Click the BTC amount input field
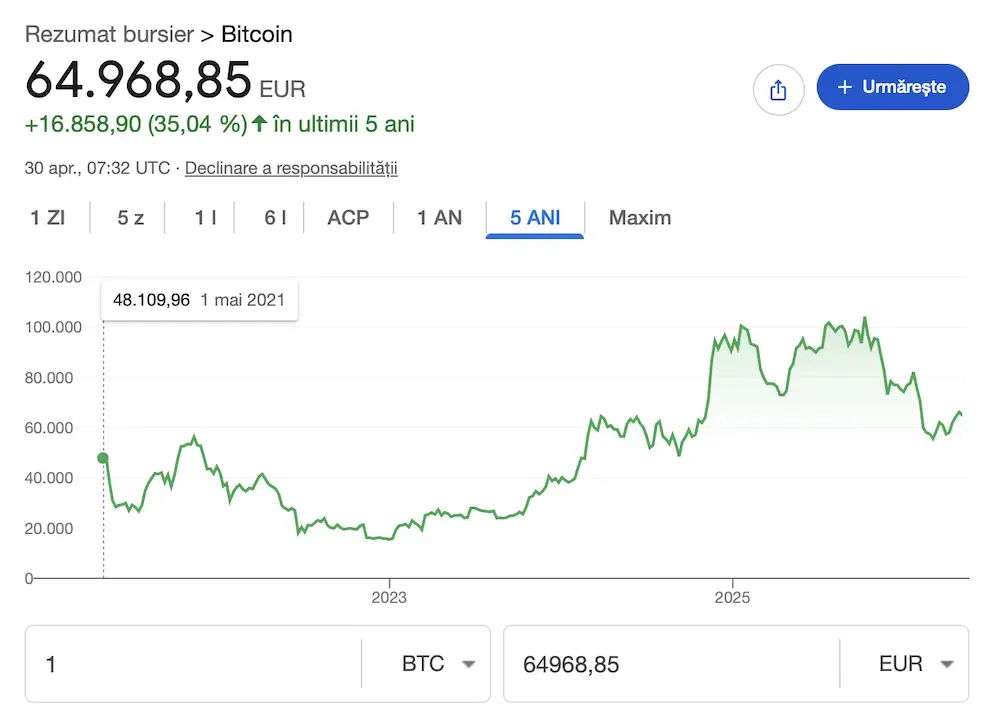The height and width of the screenshot is (716, 1000). (x=193, y=664)
